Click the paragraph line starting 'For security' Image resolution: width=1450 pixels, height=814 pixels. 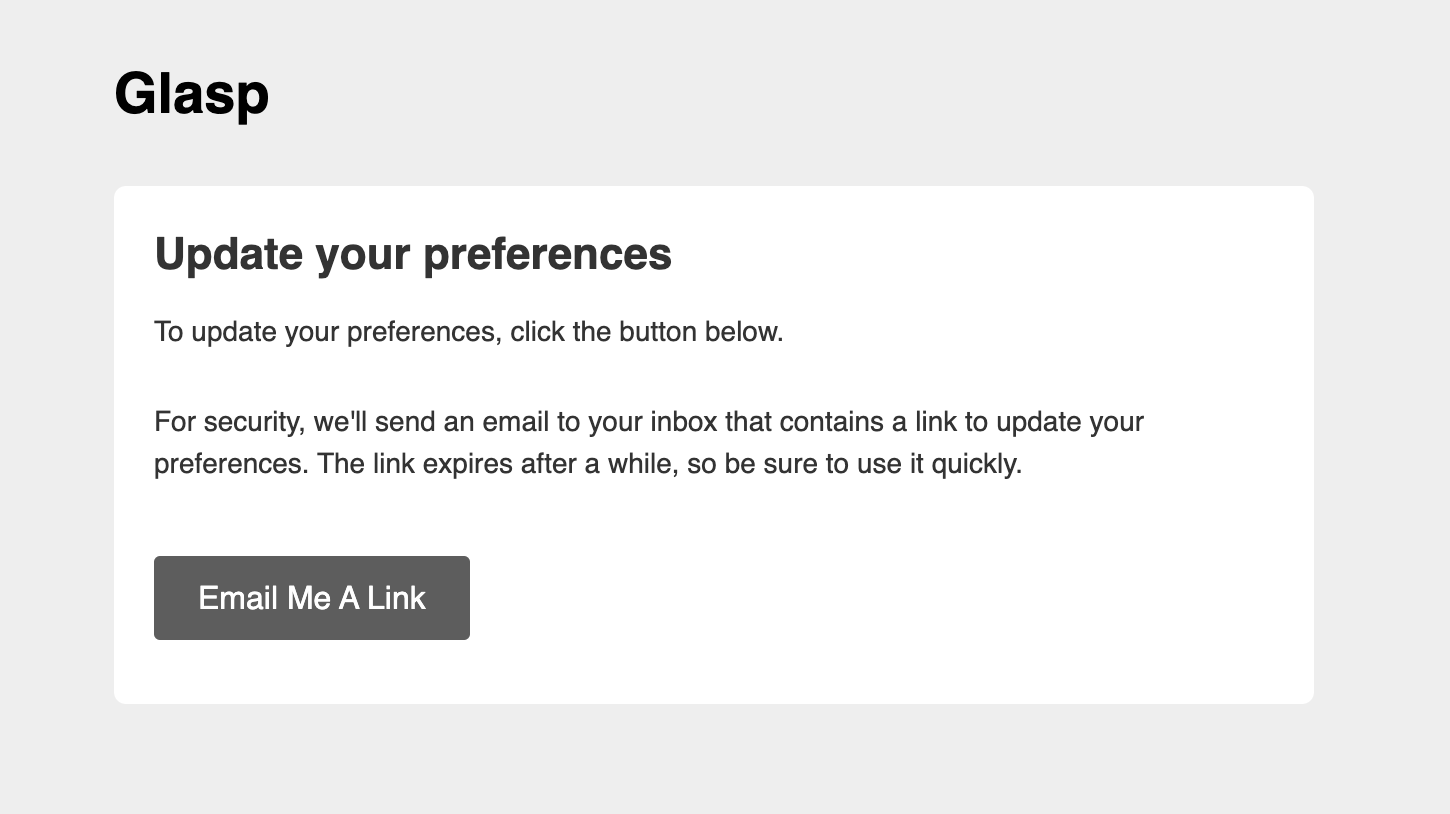(x=648, y=422)
